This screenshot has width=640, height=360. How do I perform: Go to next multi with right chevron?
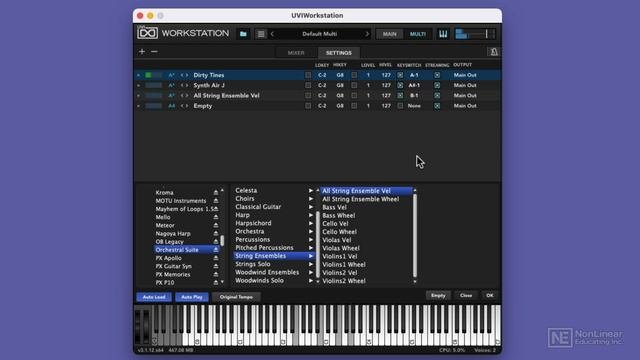[x=367, y=34]
